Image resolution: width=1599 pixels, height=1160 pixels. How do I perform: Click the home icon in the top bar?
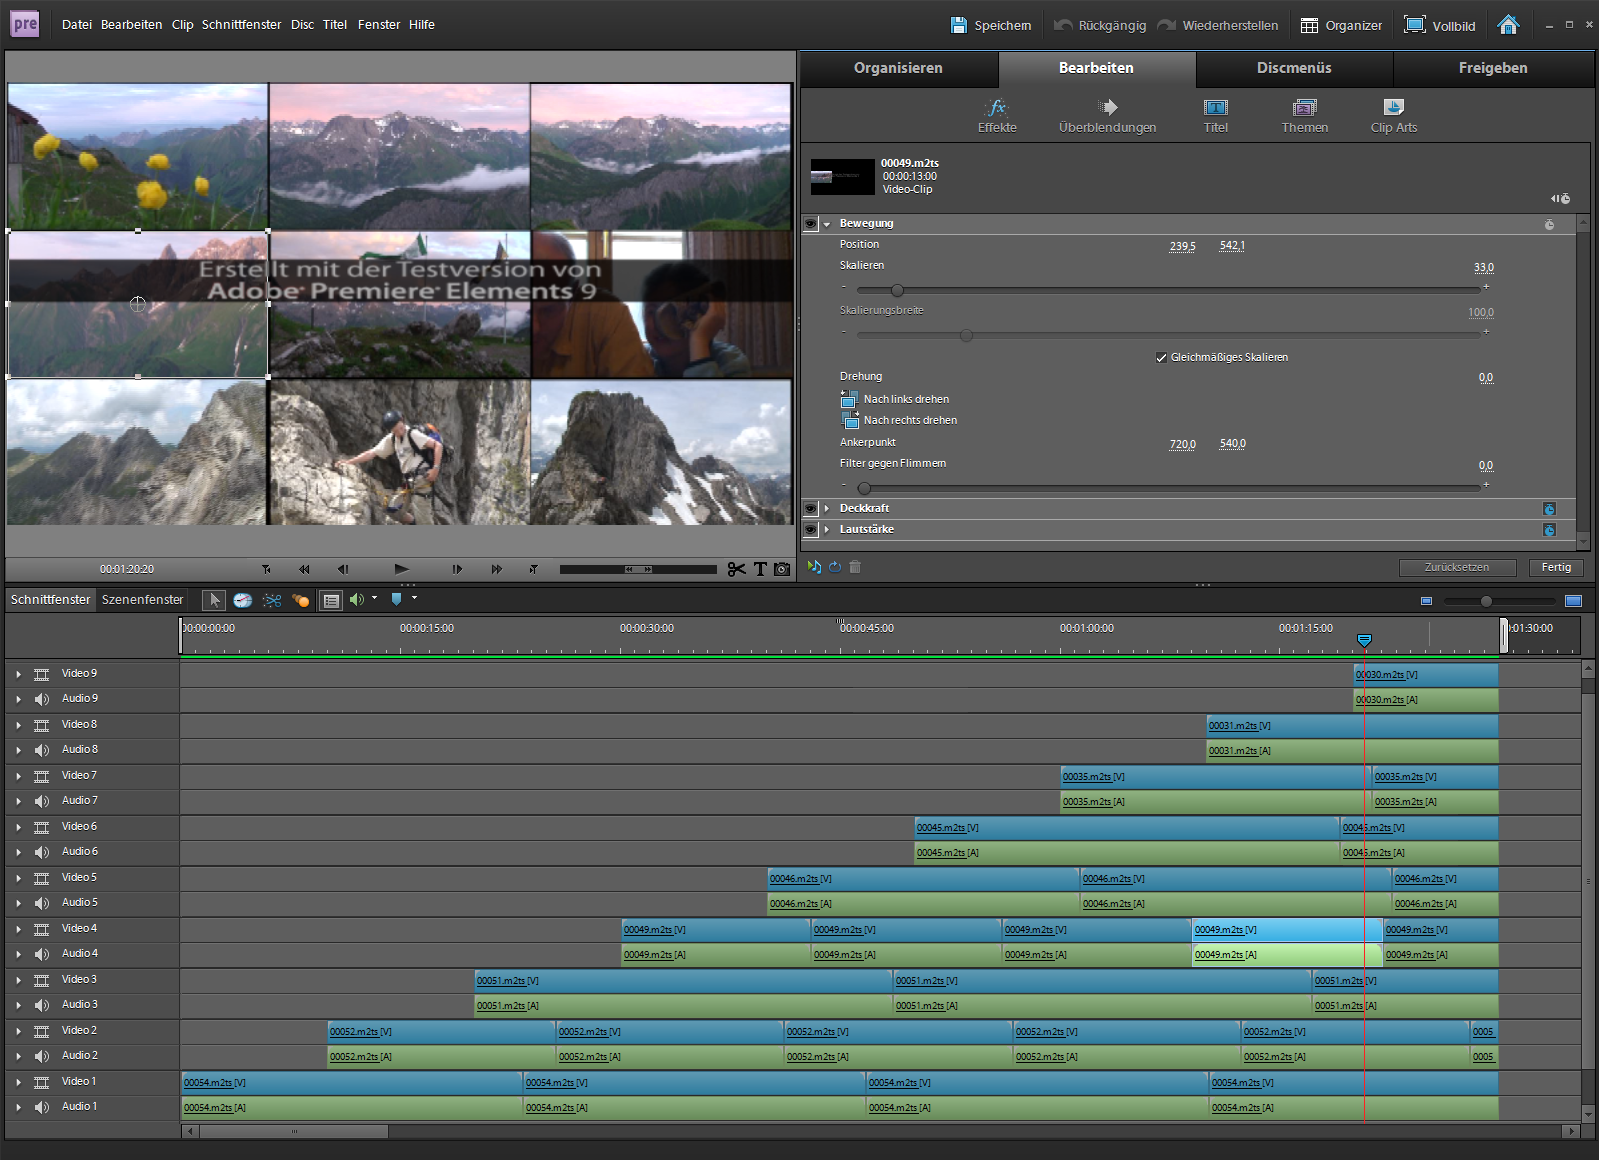tap(1508, 25)
